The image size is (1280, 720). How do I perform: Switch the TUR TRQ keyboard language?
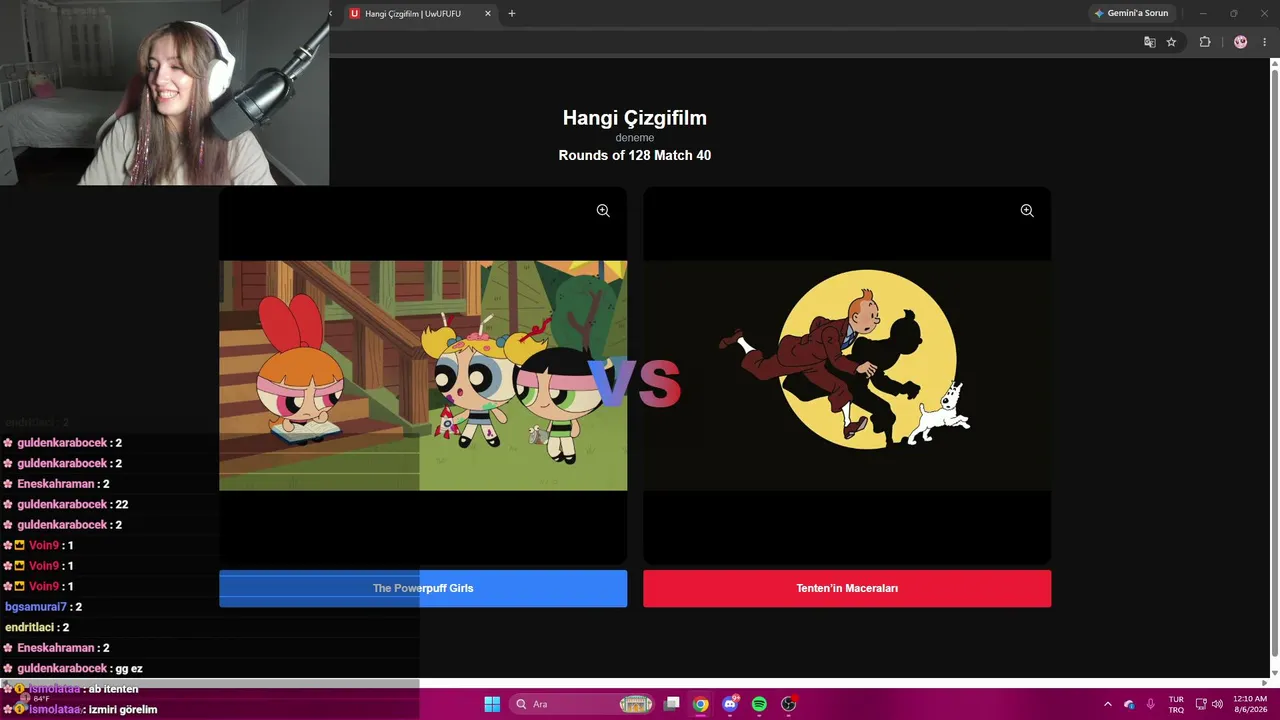(x=1176, y=704)
